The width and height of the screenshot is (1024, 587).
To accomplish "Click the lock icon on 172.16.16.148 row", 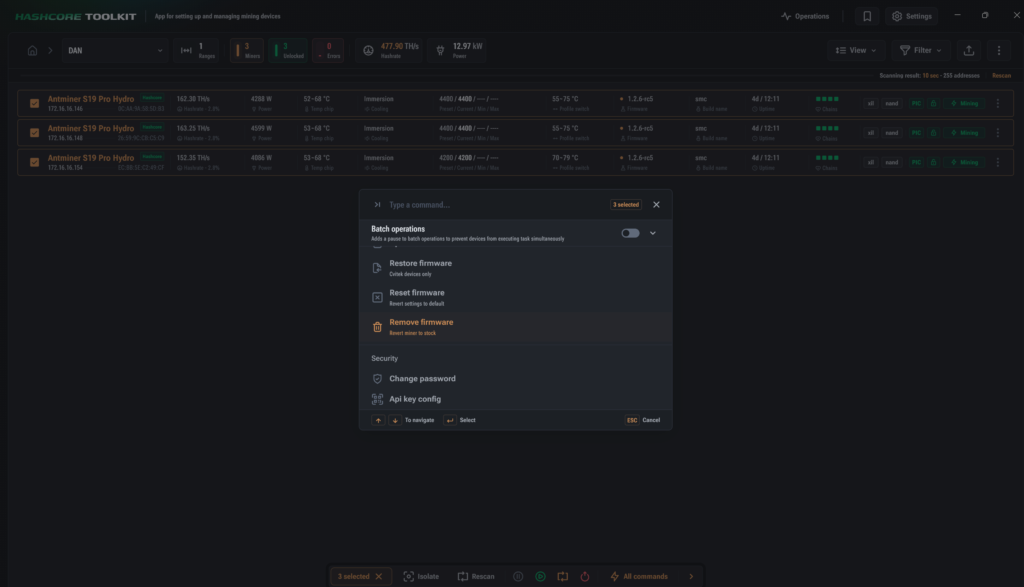I will (933, 133).
